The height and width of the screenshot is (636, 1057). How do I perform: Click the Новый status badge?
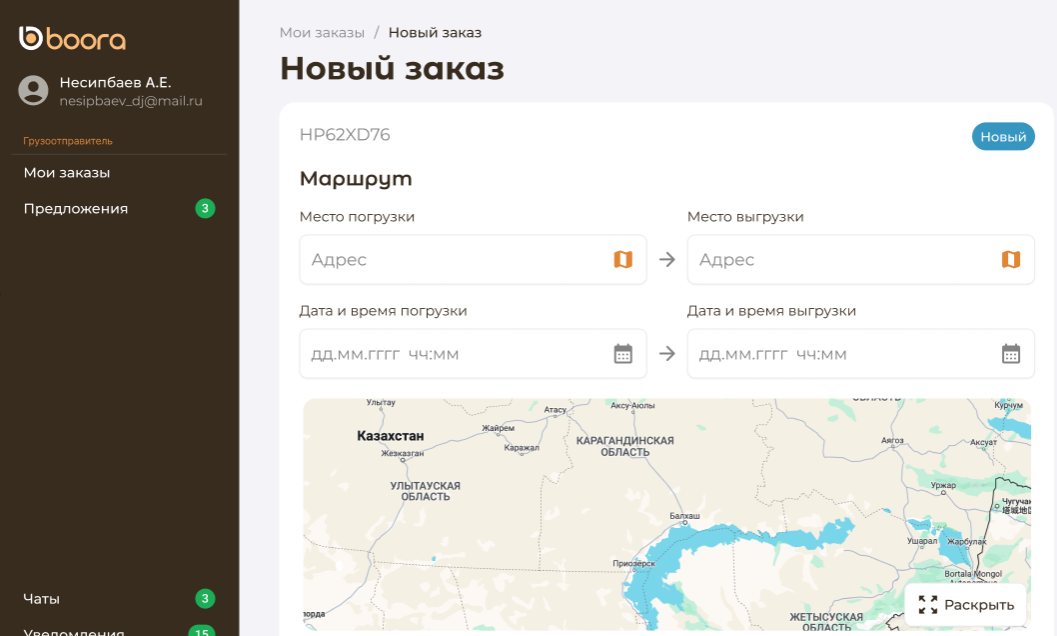1003,137
